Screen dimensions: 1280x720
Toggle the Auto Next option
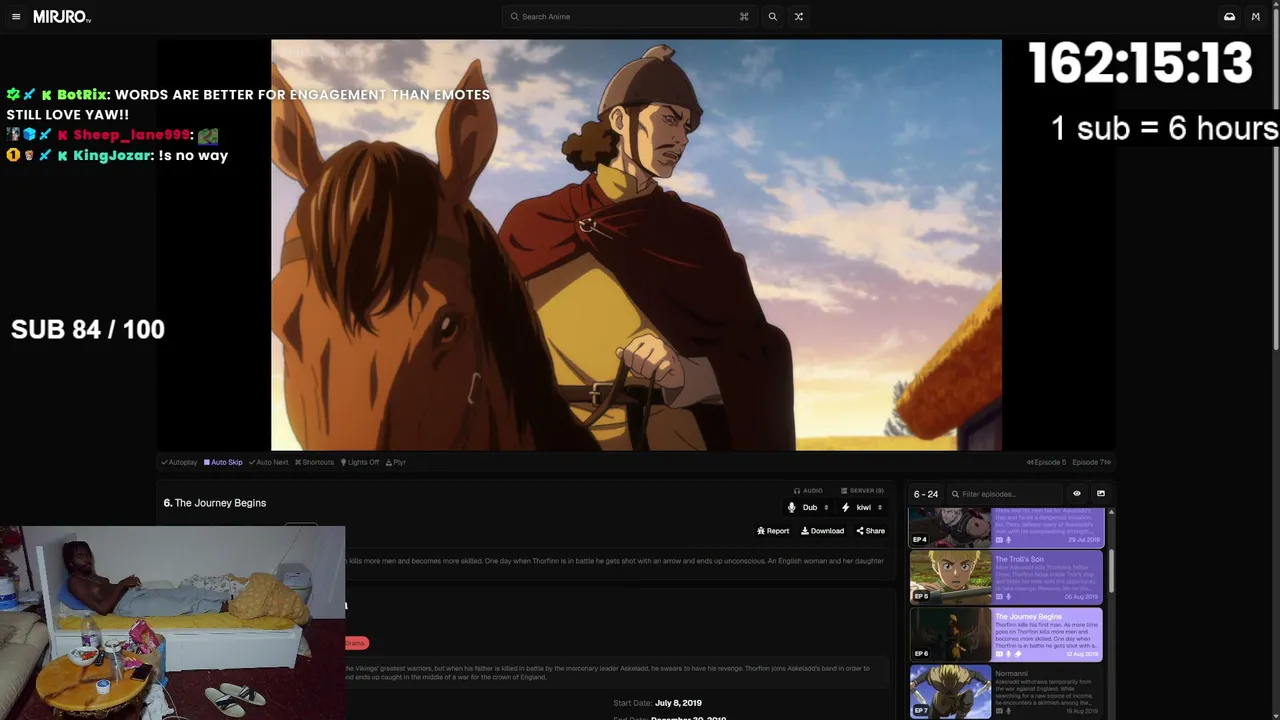pyautogui.click(x=268, y=462)
